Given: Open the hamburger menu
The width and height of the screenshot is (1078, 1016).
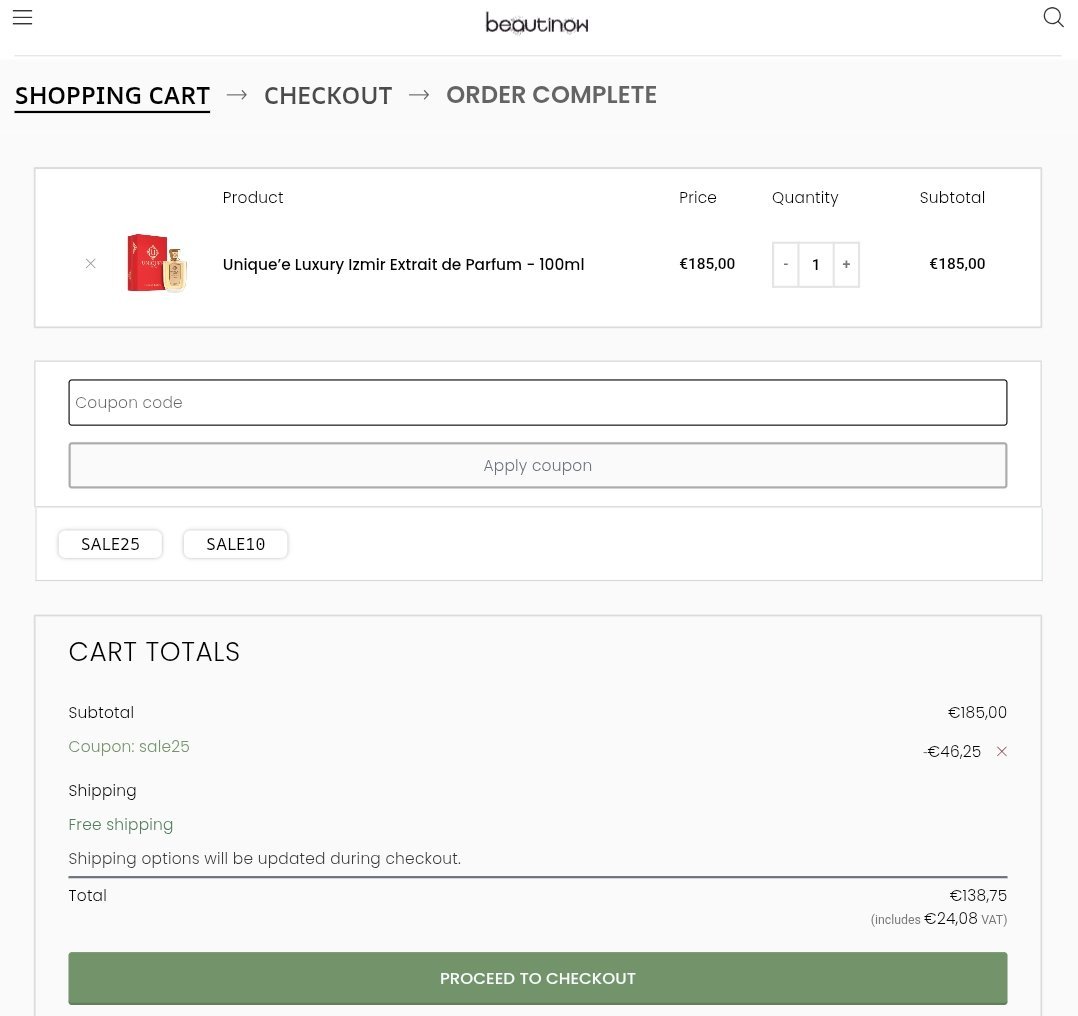Looking at the screenshot, I should pyautogui.click(x=23, y=17).
